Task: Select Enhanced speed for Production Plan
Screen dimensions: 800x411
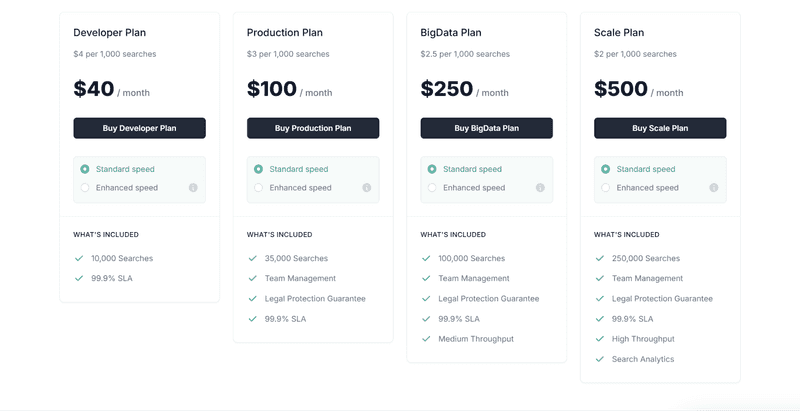Action: coord(258,188)
